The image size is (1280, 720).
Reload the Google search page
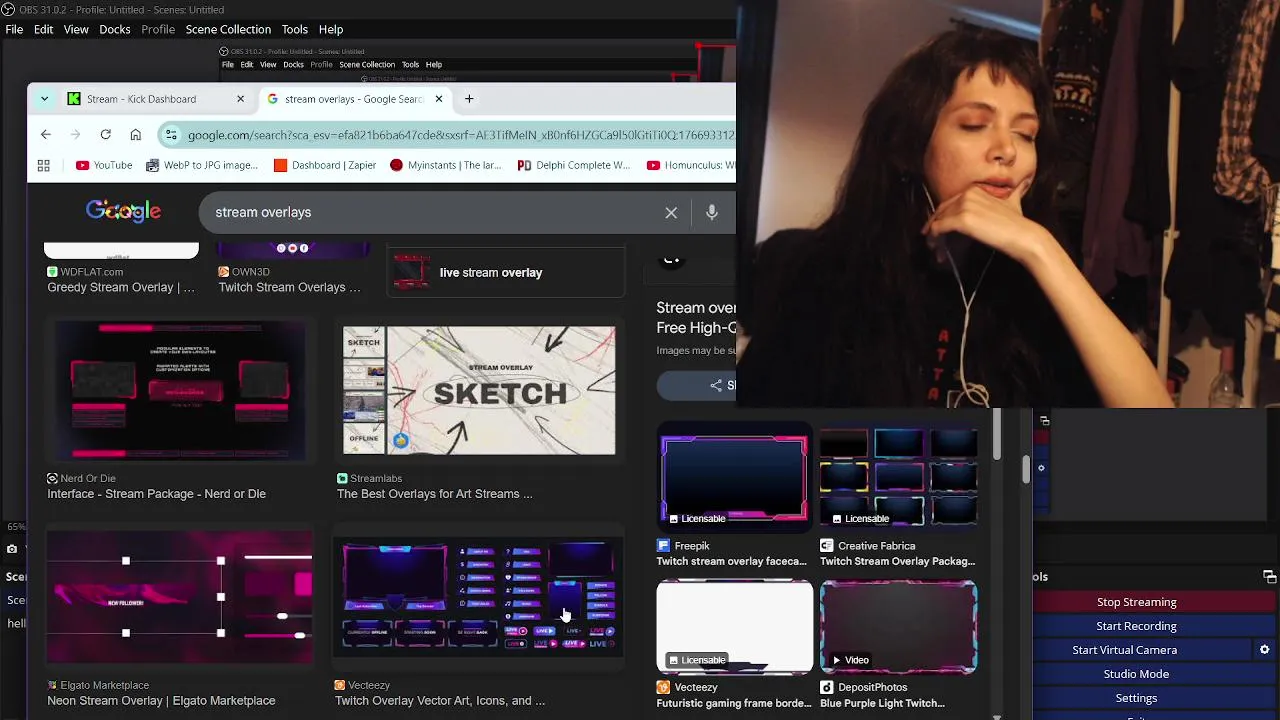(x=105, y=135)
